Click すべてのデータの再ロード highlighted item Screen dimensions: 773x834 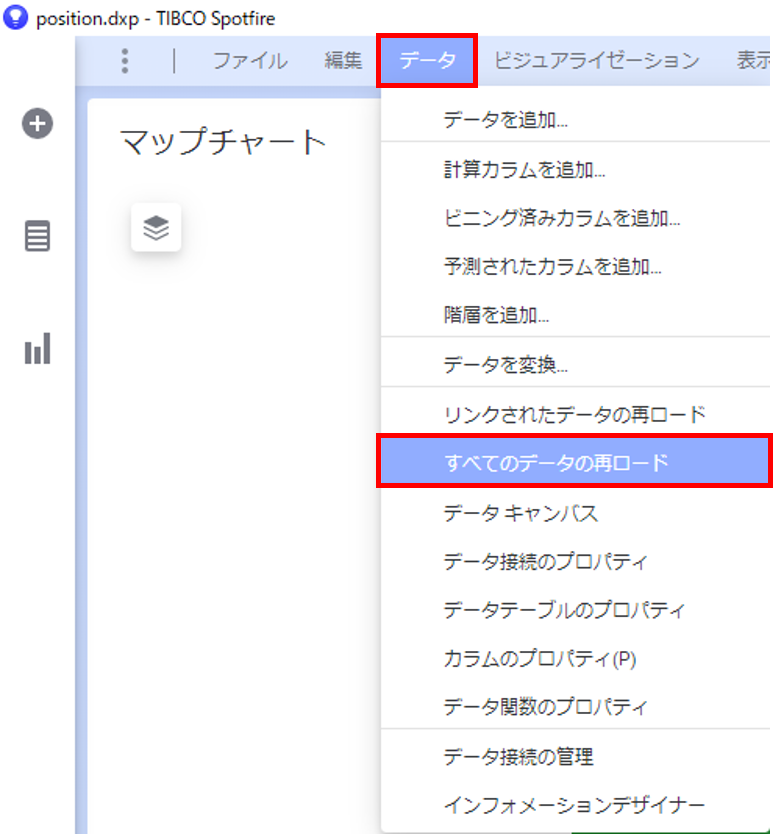pyautogui.click(x=575, y=462)
